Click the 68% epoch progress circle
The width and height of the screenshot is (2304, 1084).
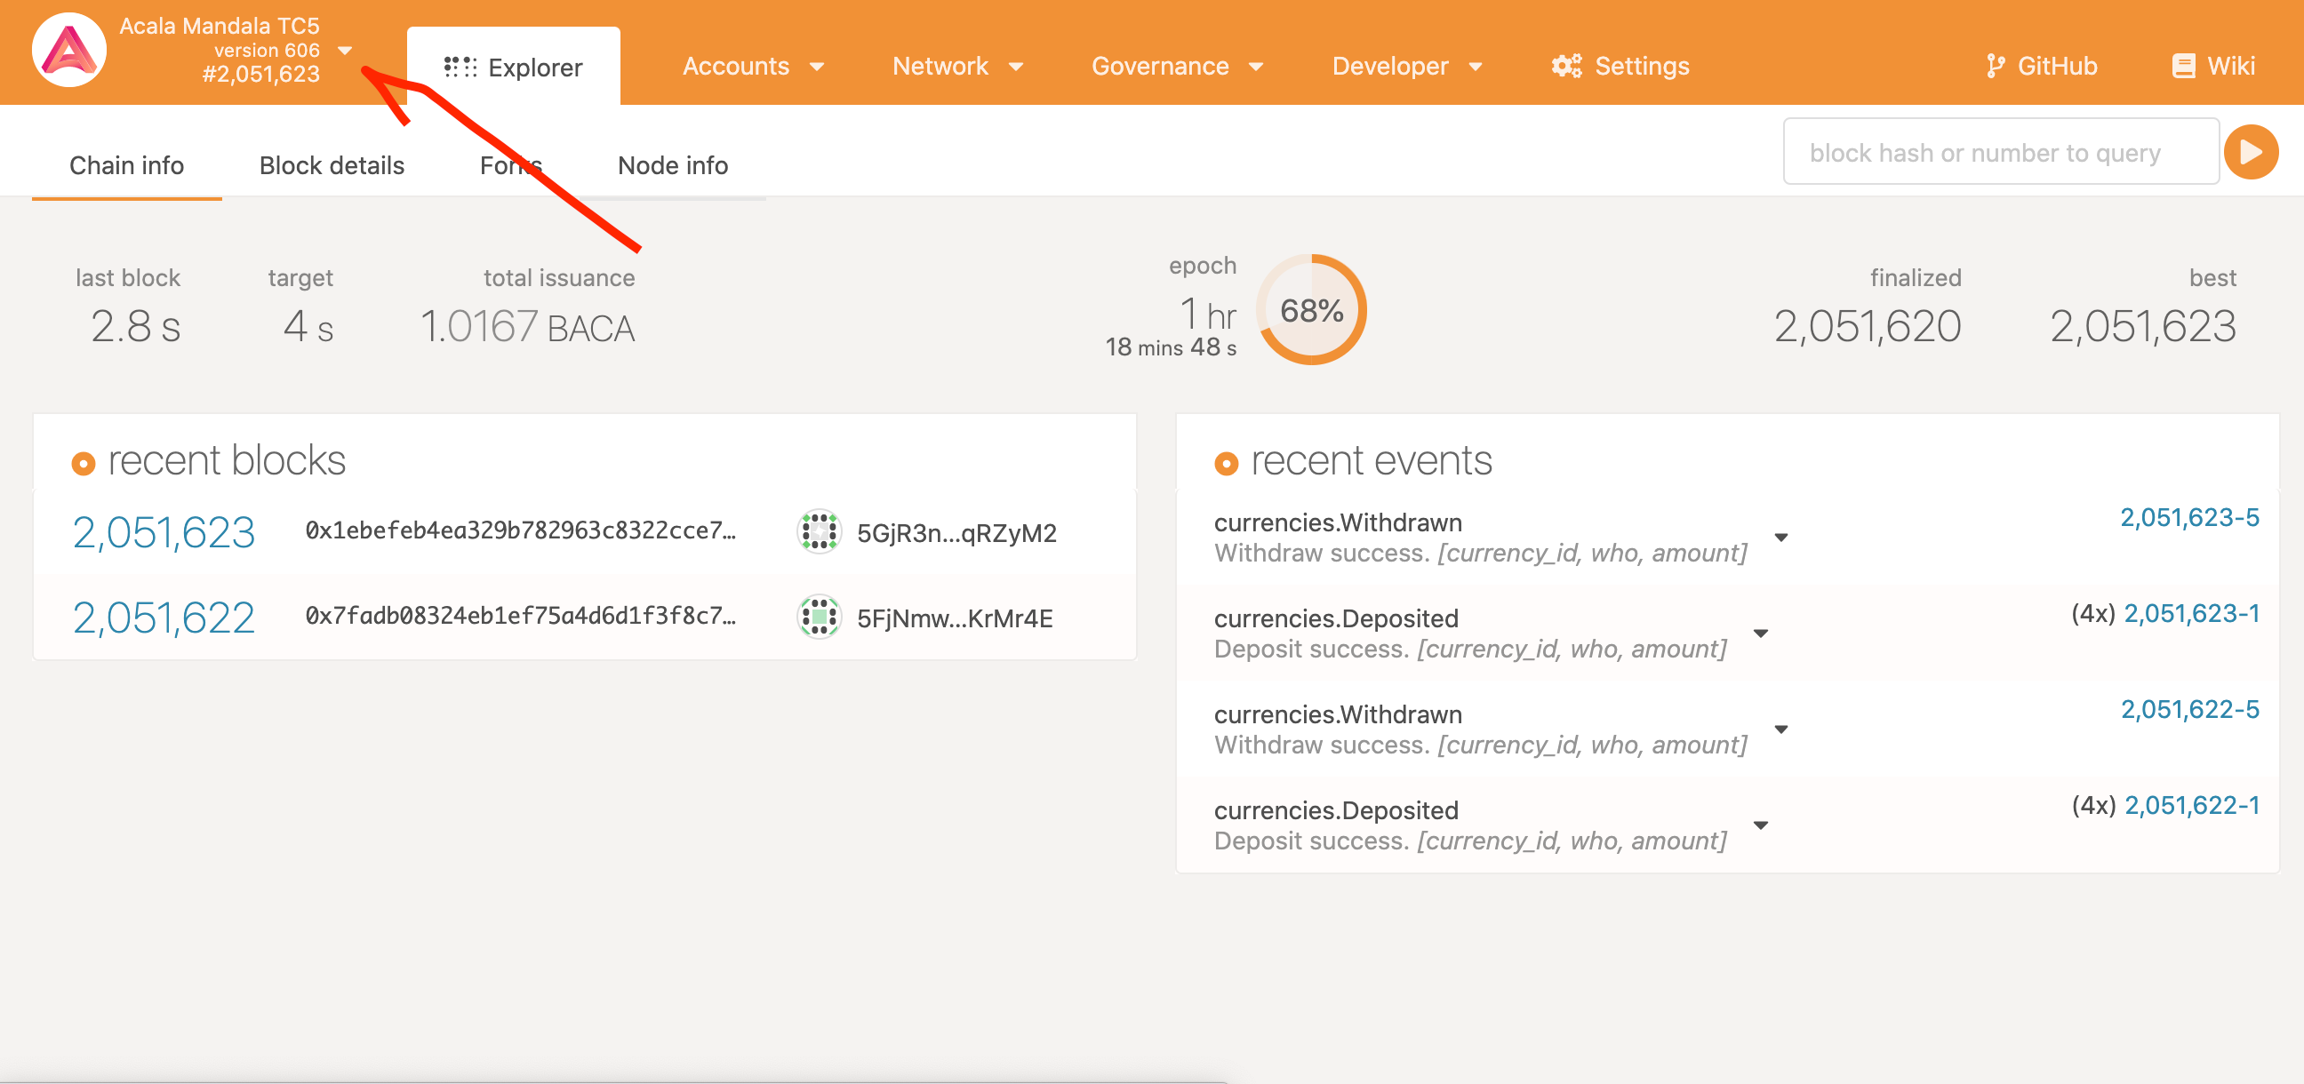click(x=1311, y=310)
